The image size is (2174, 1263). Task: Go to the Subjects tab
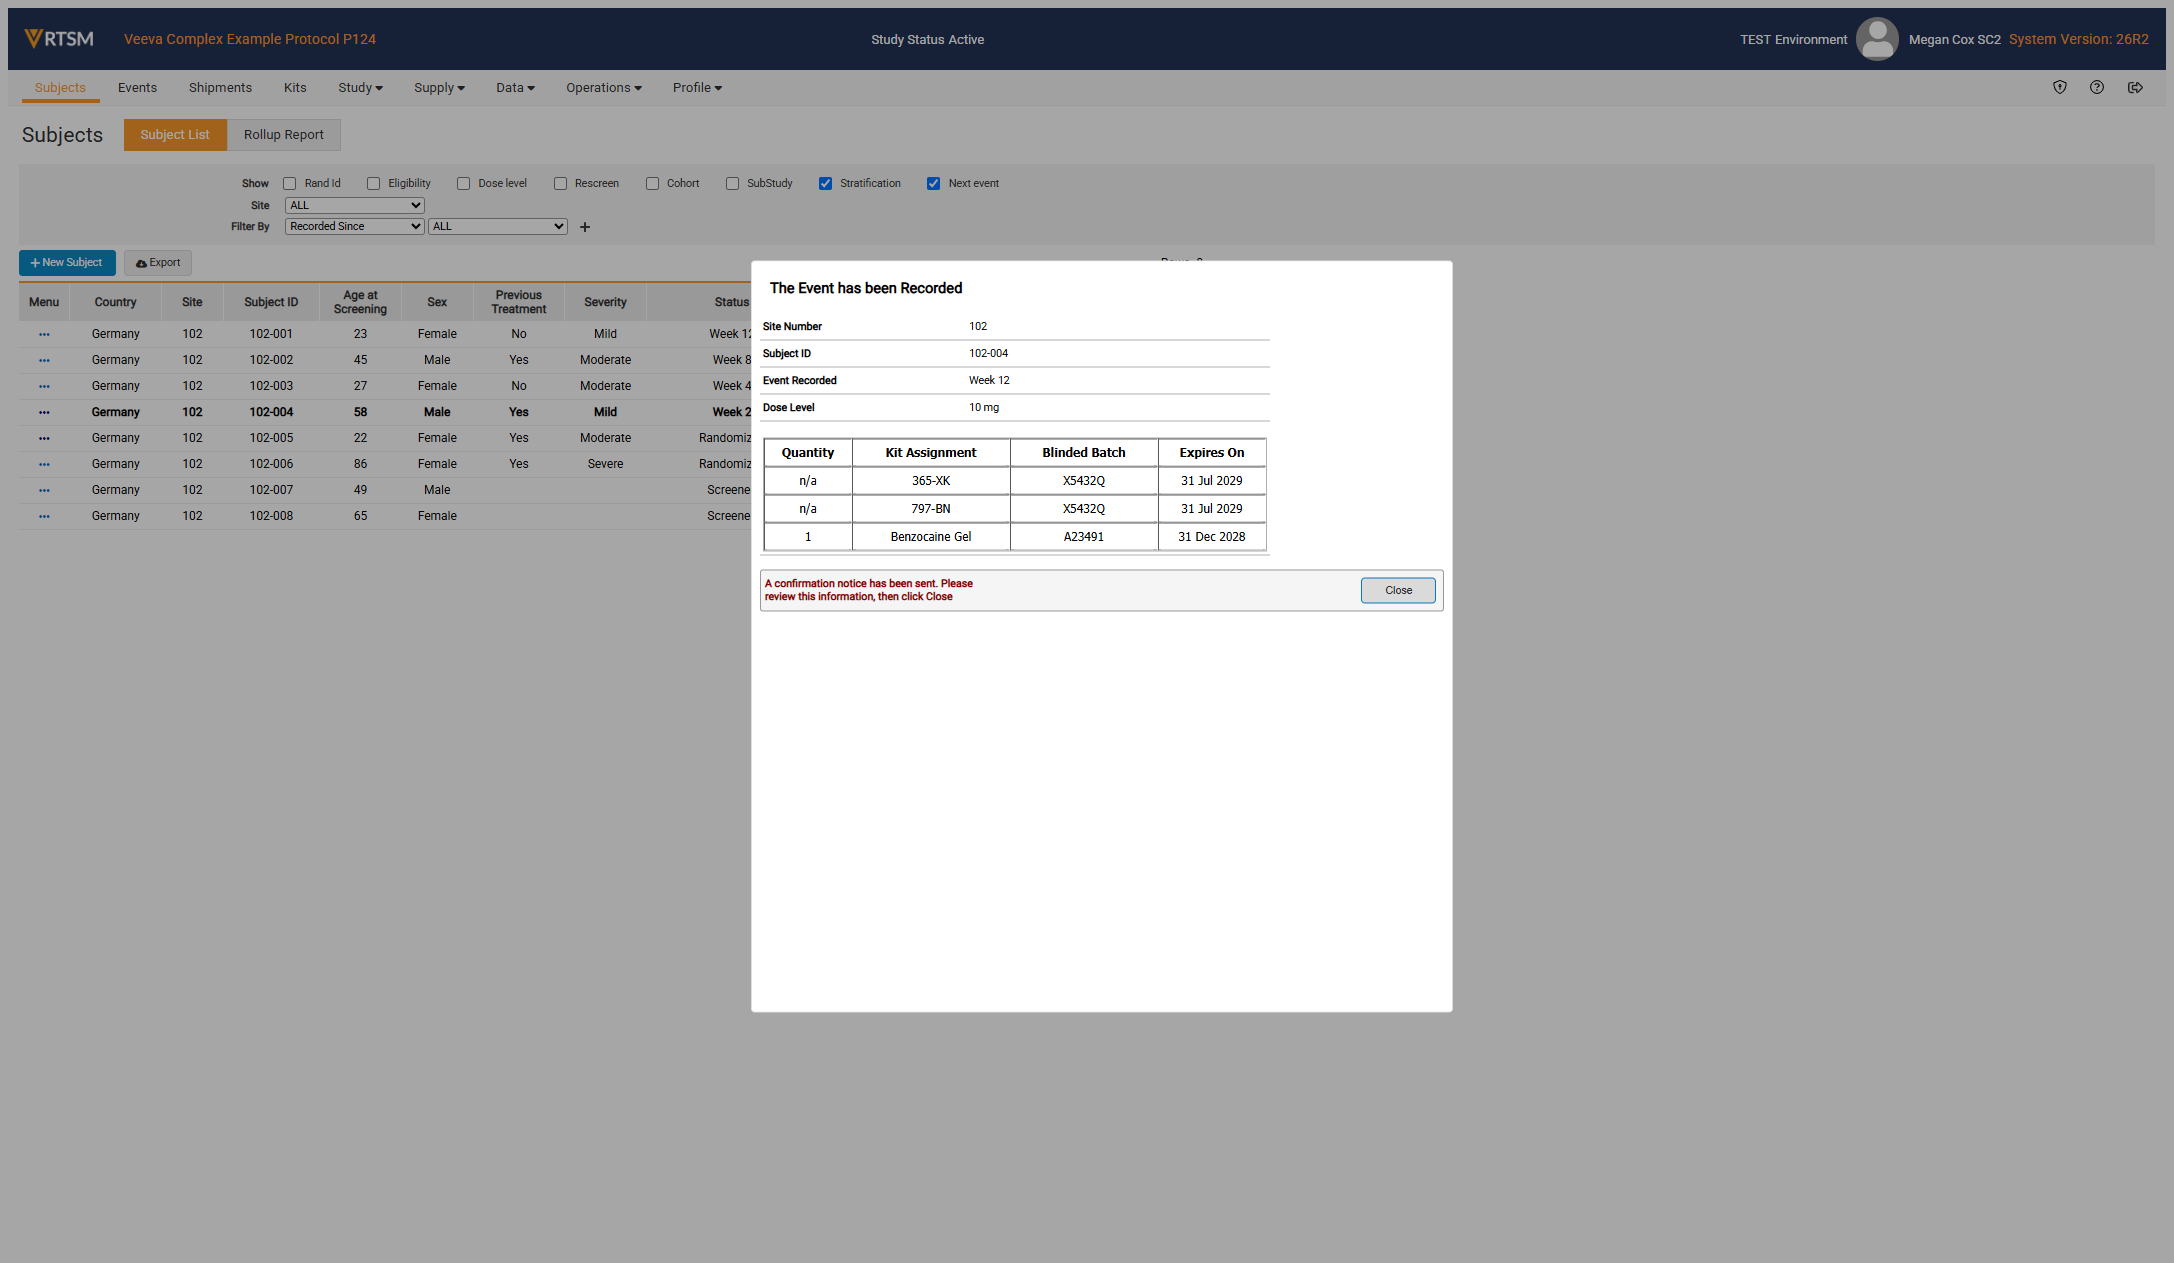tap(60, 88)
